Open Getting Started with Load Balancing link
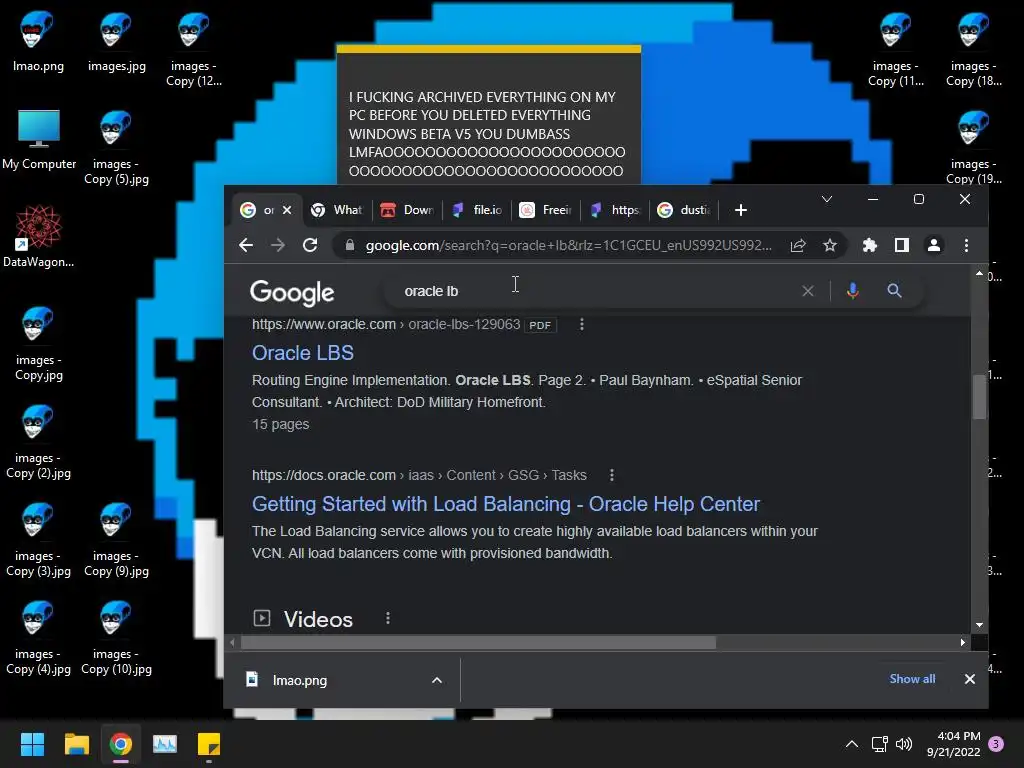Screen dimensions: 1024x768 506,504
